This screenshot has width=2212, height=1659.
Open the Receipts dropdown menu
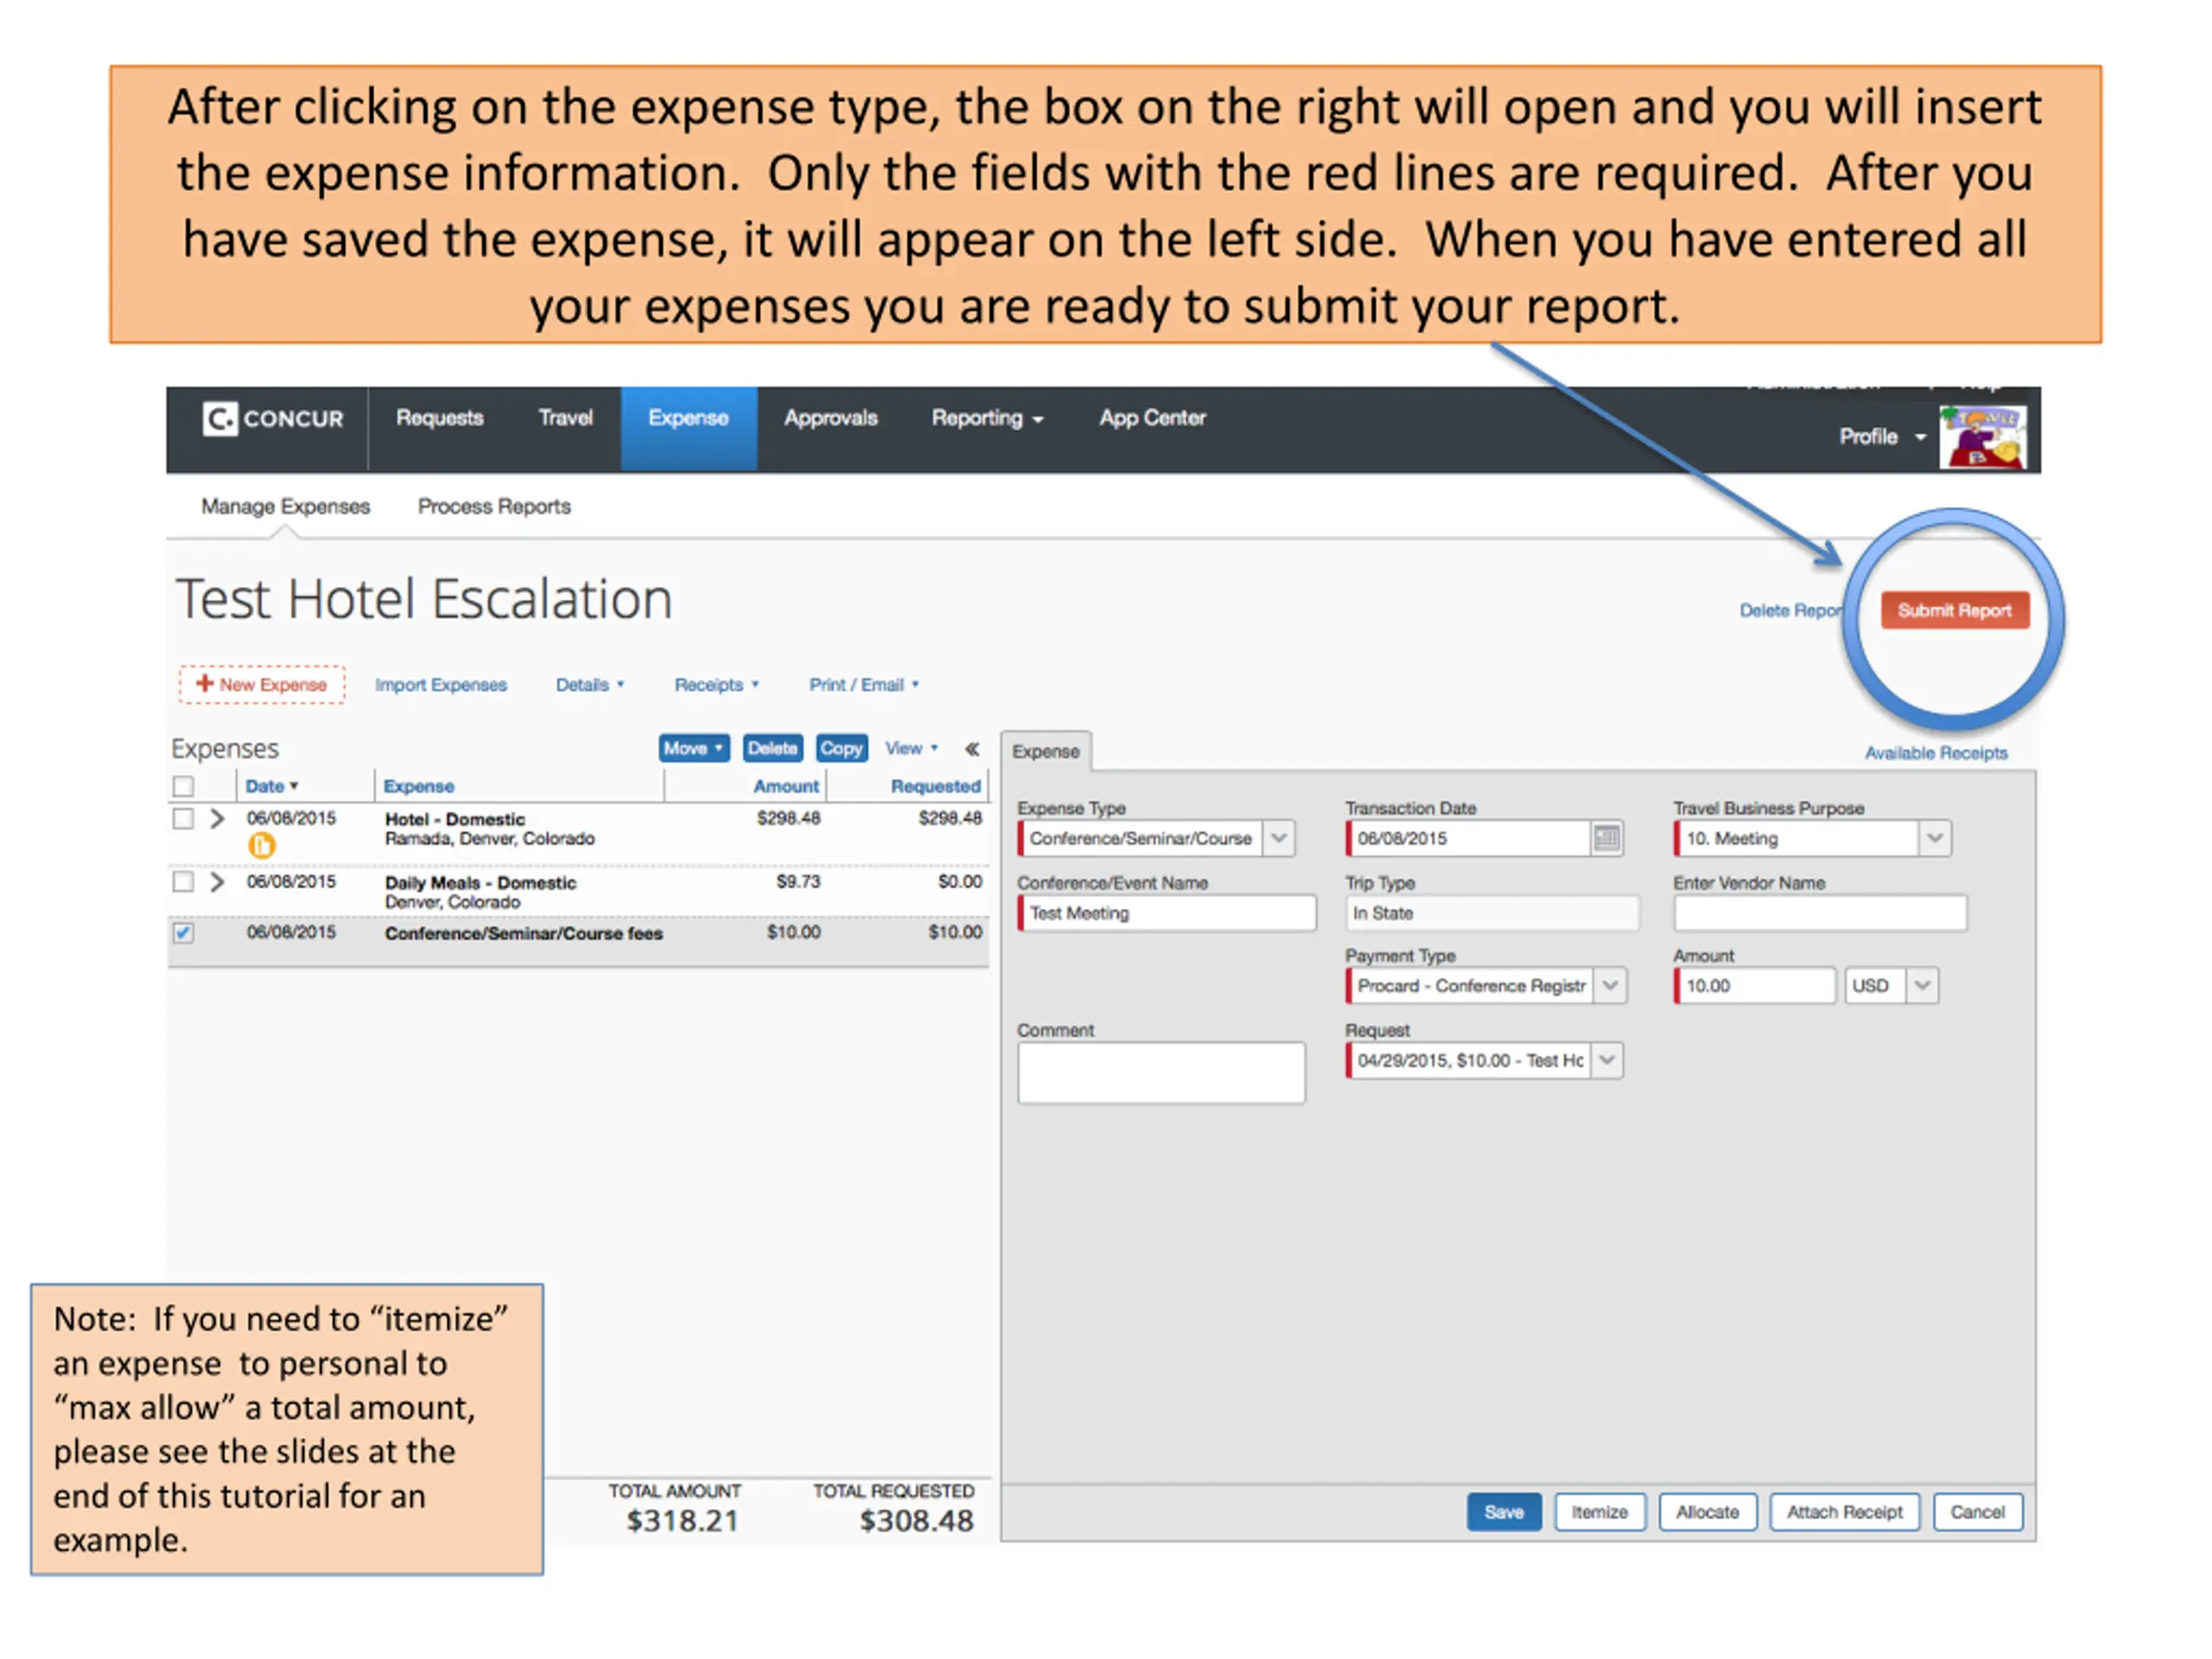[717, 684]
